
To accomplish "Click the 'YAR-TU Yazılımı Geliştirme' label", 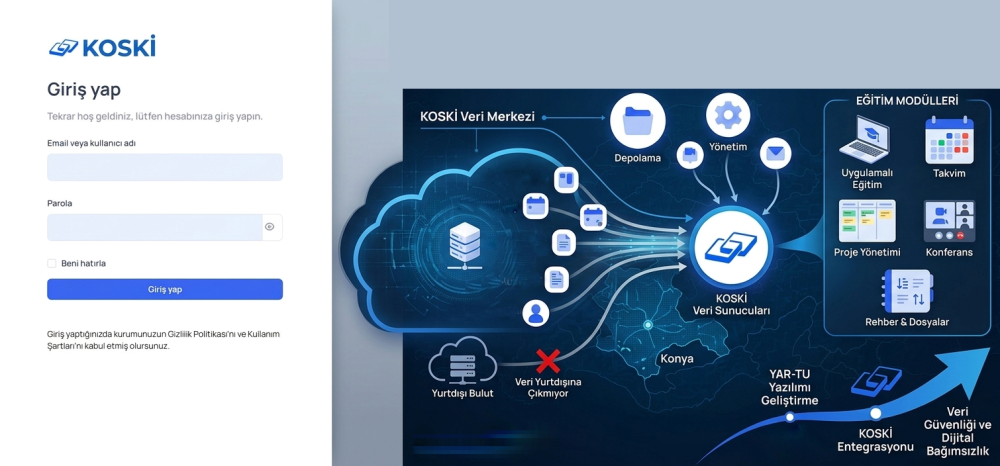I will [x=790, y=389].
